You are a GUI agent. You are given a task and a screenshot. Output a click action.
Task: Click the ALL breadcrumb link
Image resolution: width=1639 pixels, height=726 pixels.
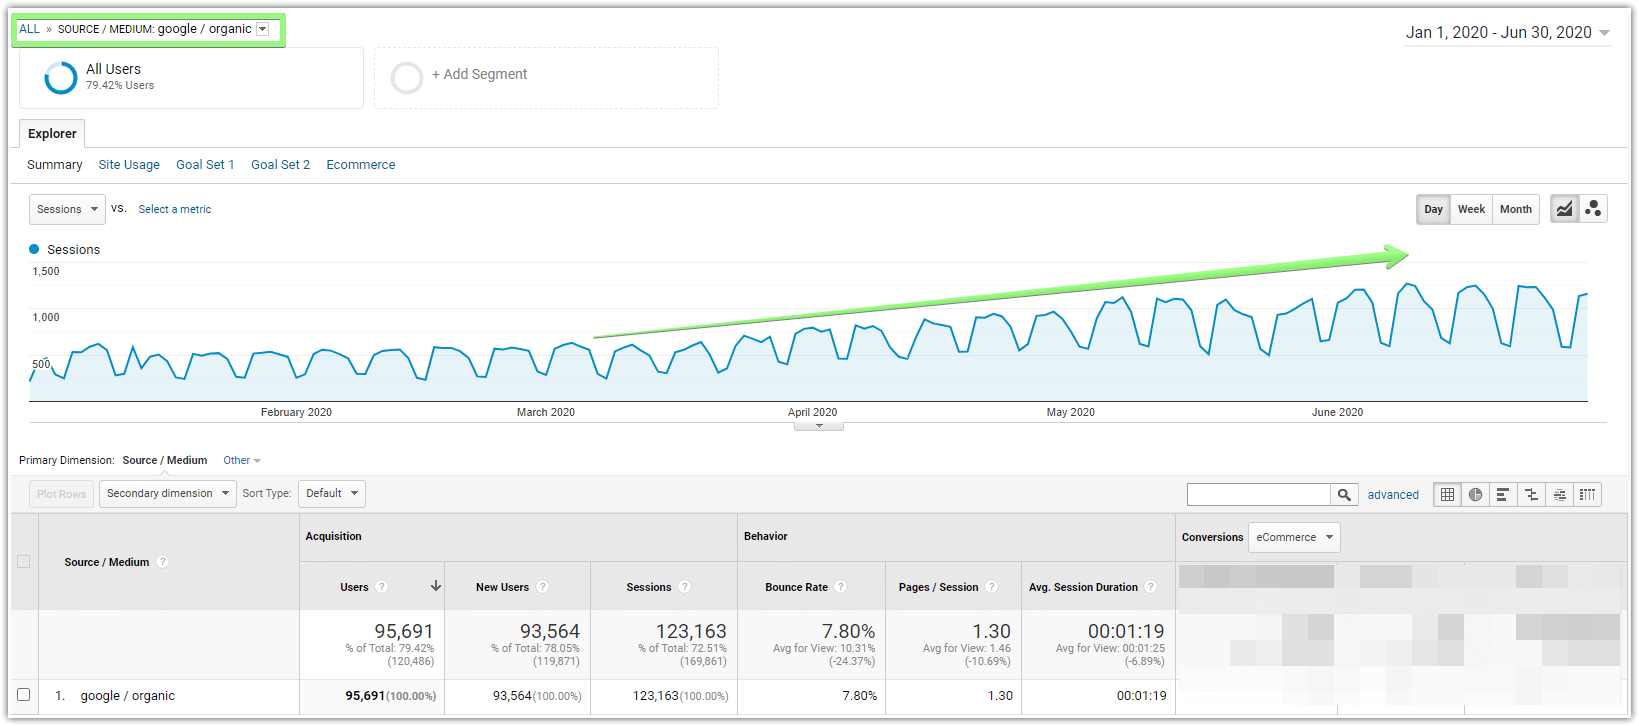pyautogui.click(x=30, y=29)
